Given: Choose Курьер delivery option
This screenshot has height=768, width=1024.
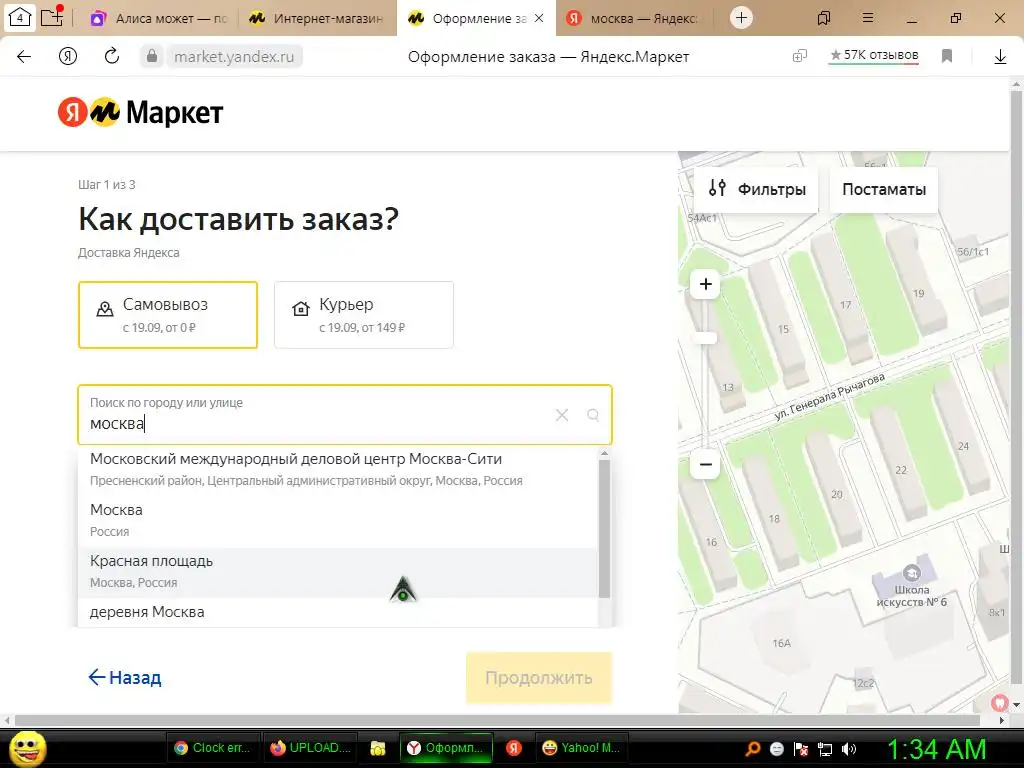Looking at the screenshot, I should (364, 315).
